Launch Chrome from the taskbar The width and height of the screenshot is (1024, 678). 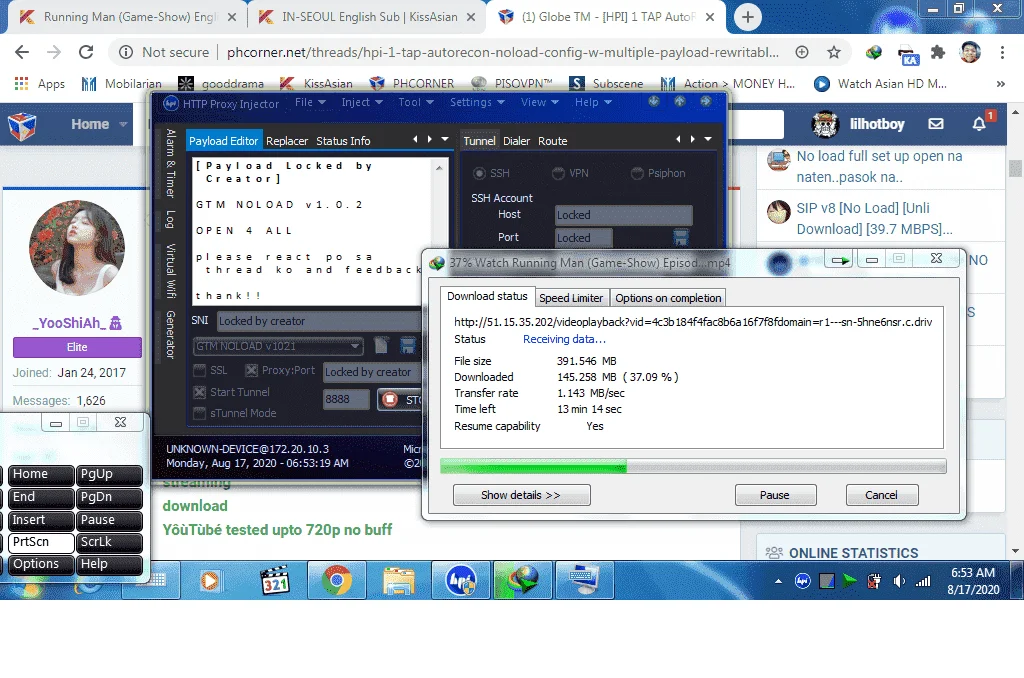point(336,580)
